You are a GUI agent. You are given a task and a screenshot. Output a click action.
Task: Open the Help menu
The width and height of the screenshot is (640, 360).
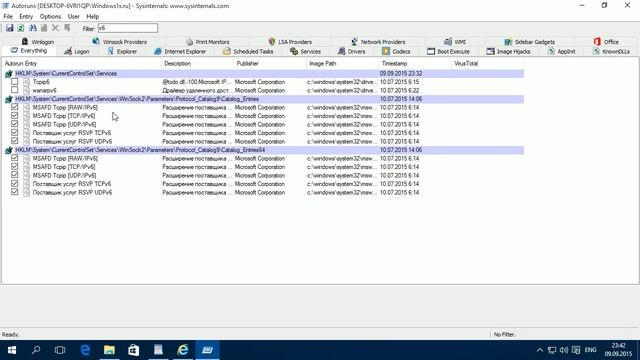click(93, 16)
